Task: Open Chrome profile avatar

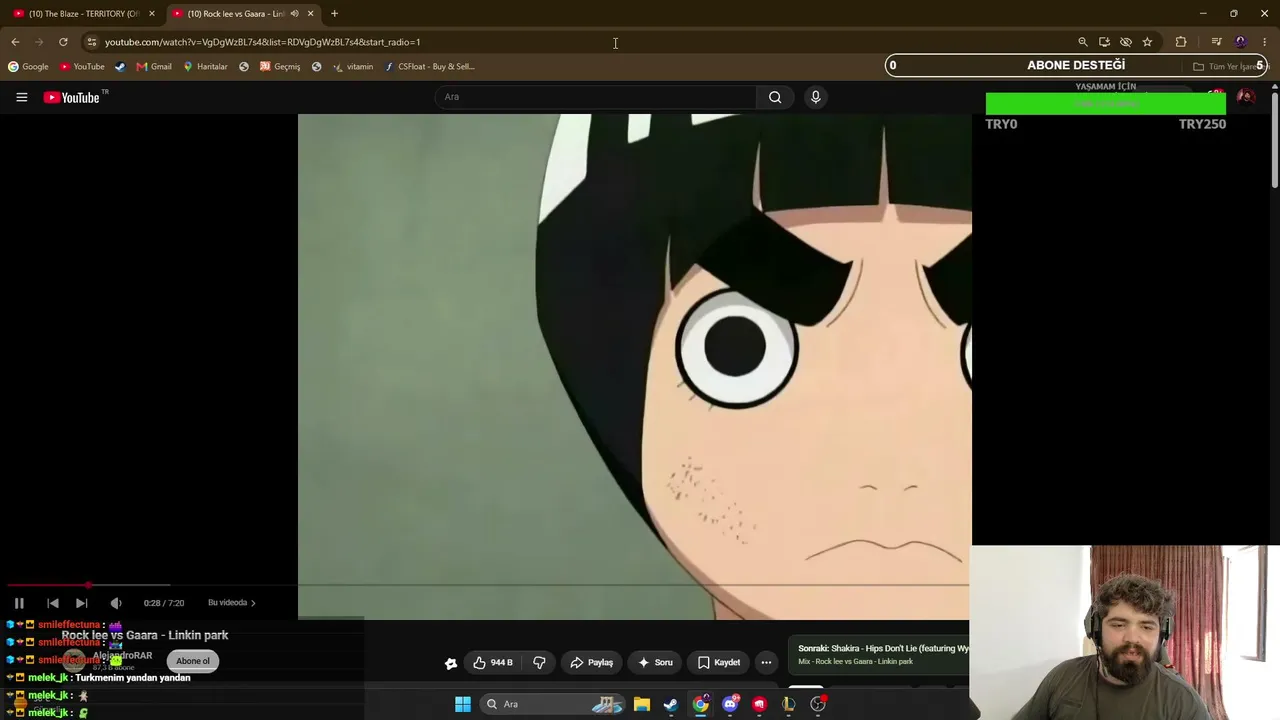Action: click(x=1241, y=42)
